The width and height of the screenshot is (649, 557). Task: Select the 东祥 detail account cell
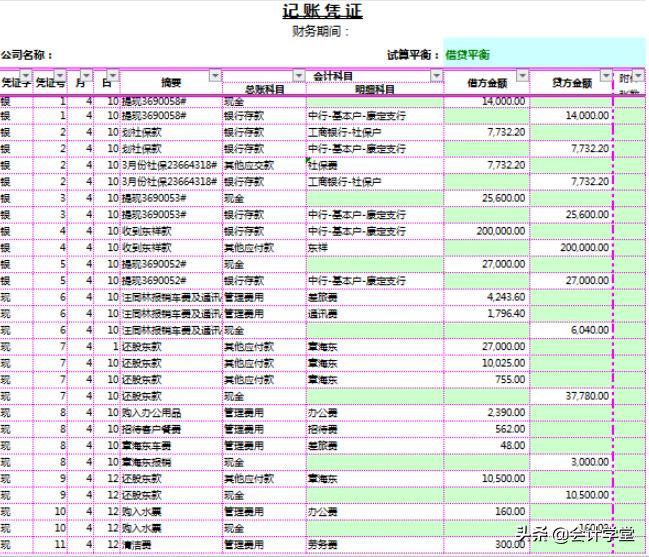coord(375,247)
